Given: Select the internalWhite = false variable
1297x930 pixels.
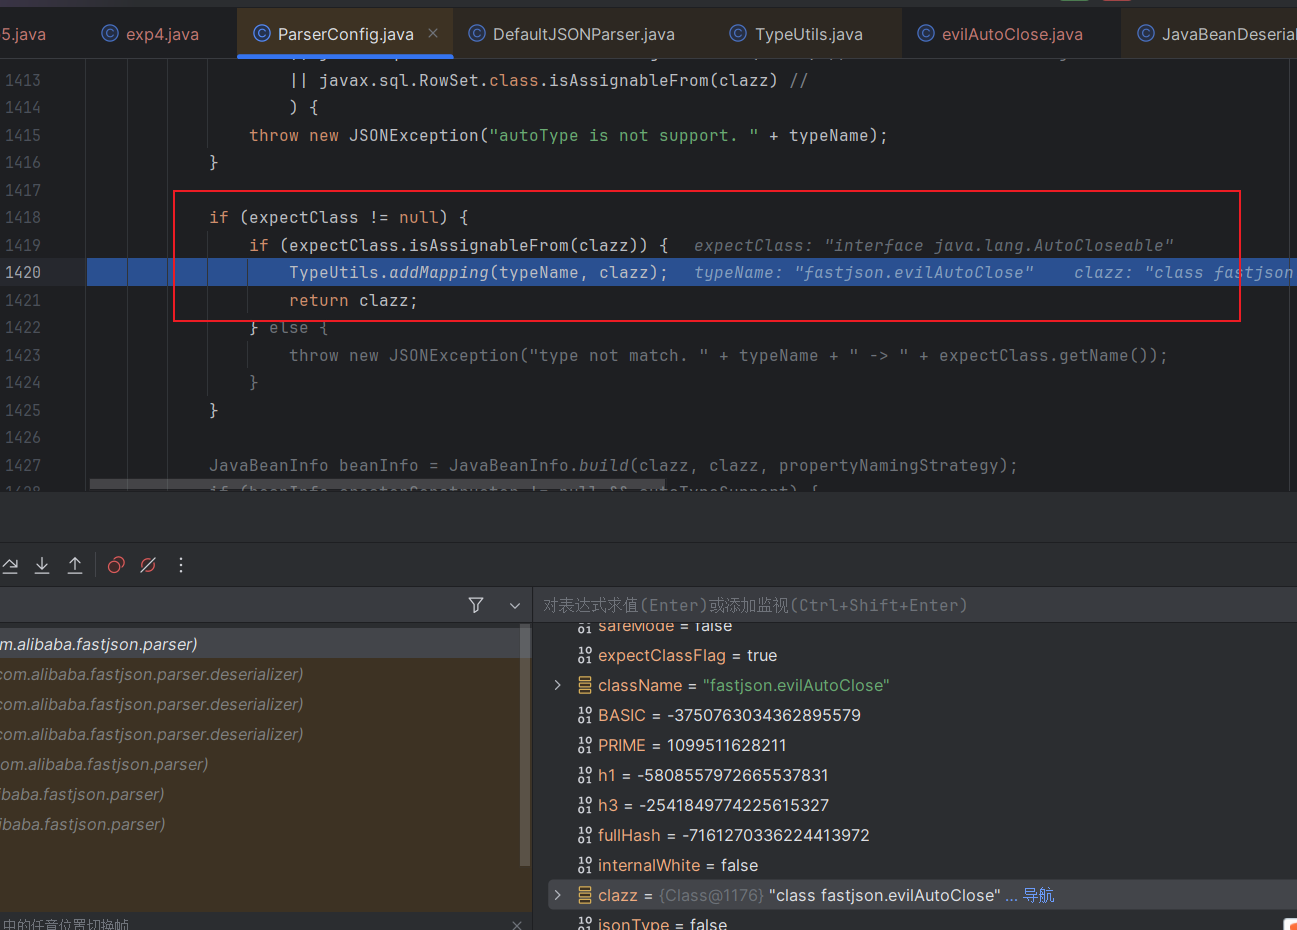Looking at the screenshot, I should 667,865.
